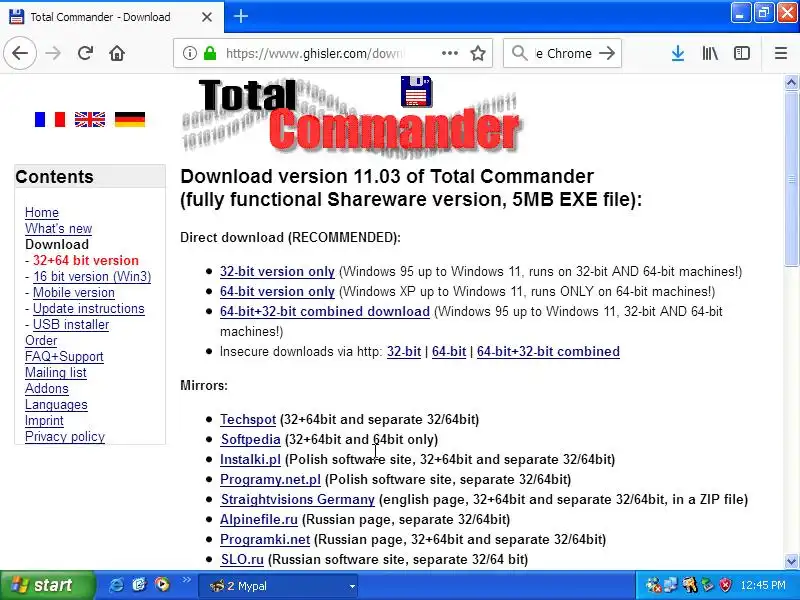Open the FAQ+Support link
Screen dimensions: 800x600
64,356
